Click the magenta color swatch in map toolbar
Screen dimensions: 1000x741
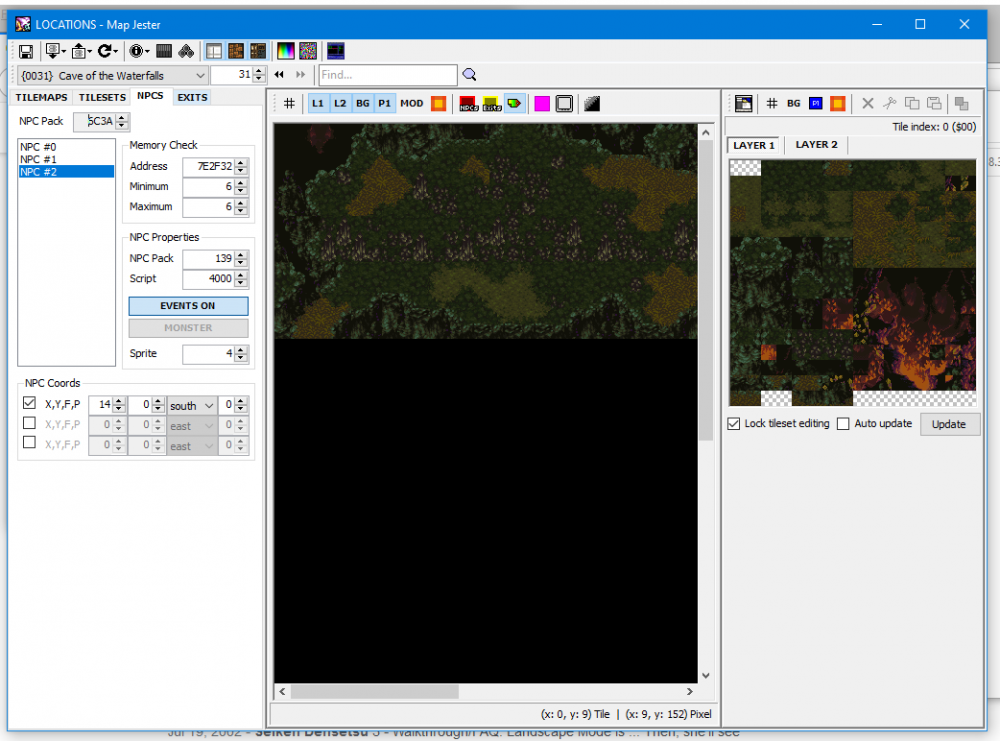541,103
